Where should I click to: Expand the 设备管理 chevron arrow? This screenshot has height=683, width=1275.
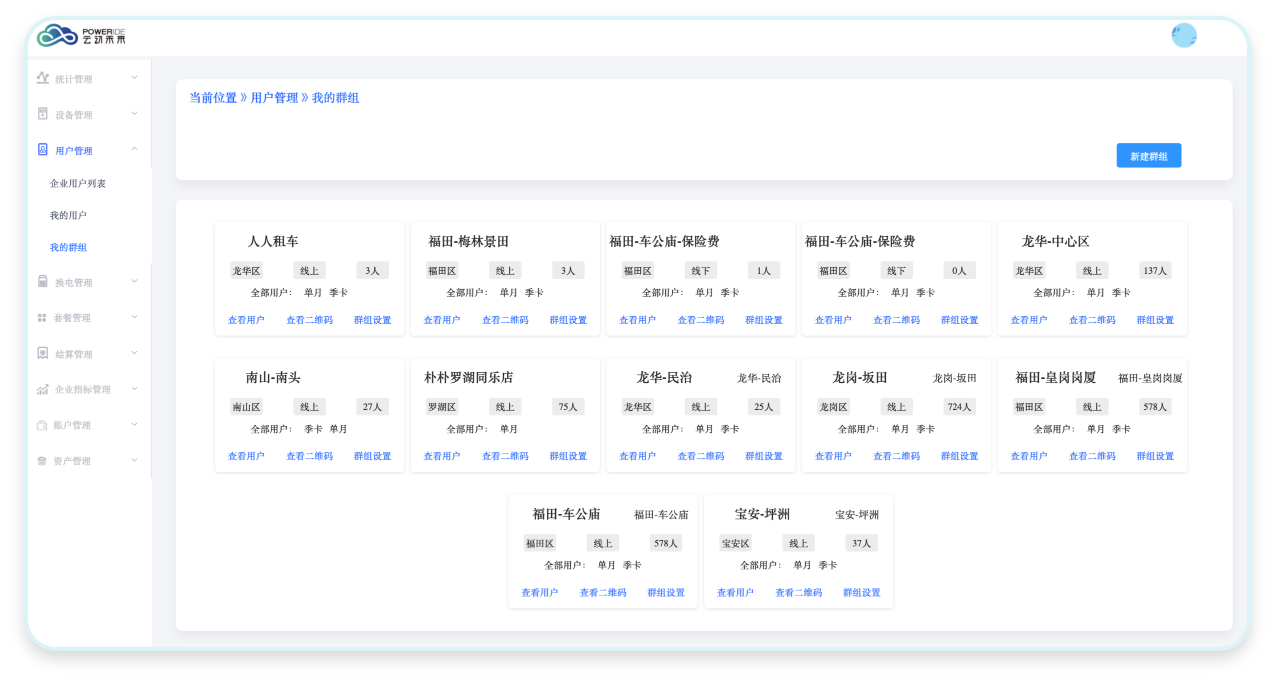coord(135,113)
